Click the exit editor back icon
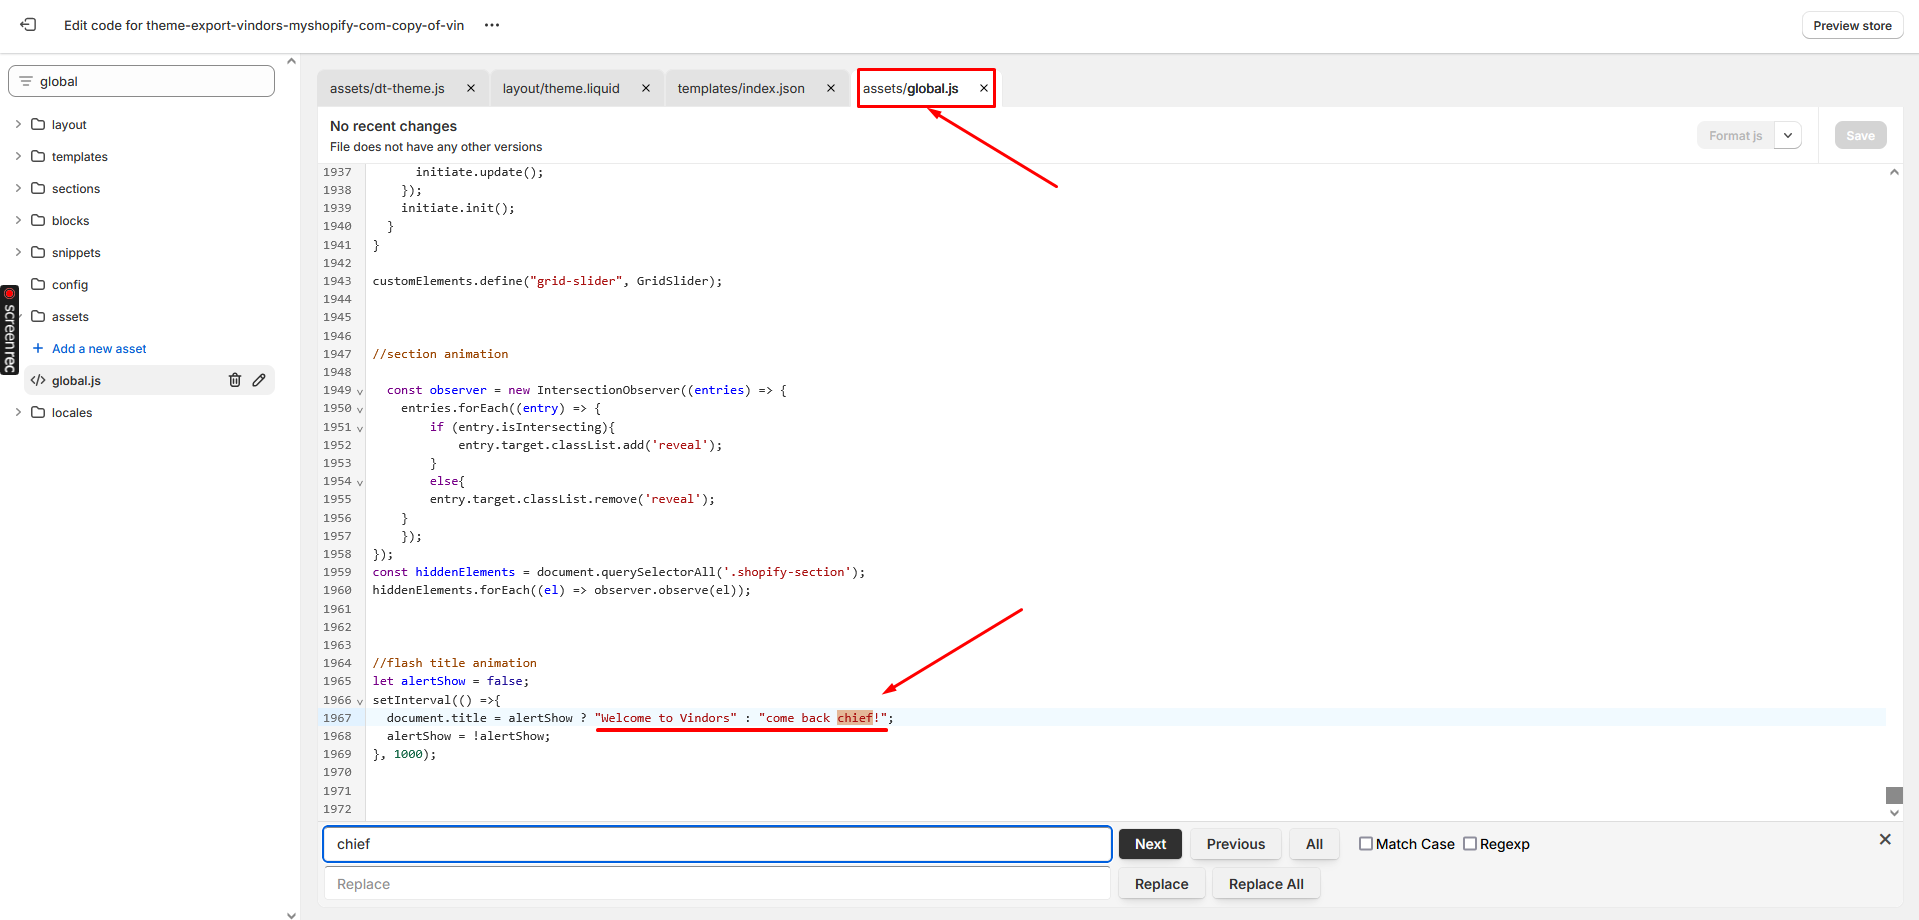 tap(29, 24)
